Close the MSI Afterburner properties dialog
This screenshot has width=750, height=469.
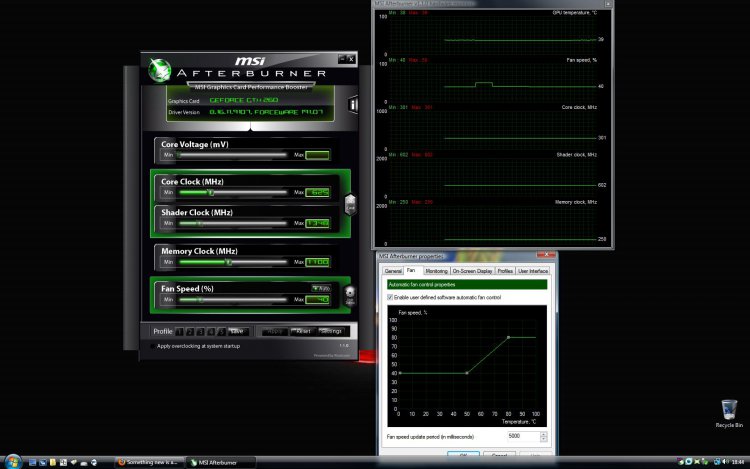pyautogui.click(x=546, y=255)
